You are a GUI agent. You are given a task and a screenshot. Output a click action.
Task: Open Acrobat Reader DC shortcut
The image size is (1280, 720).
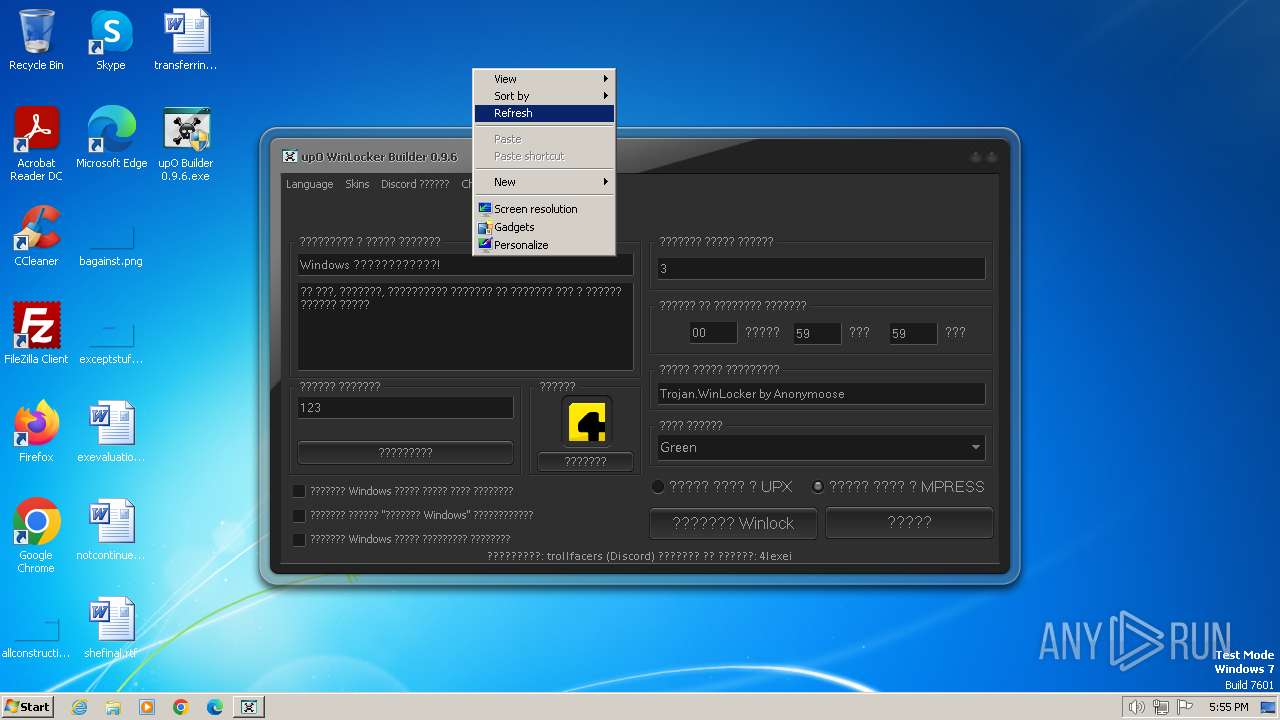36,144
